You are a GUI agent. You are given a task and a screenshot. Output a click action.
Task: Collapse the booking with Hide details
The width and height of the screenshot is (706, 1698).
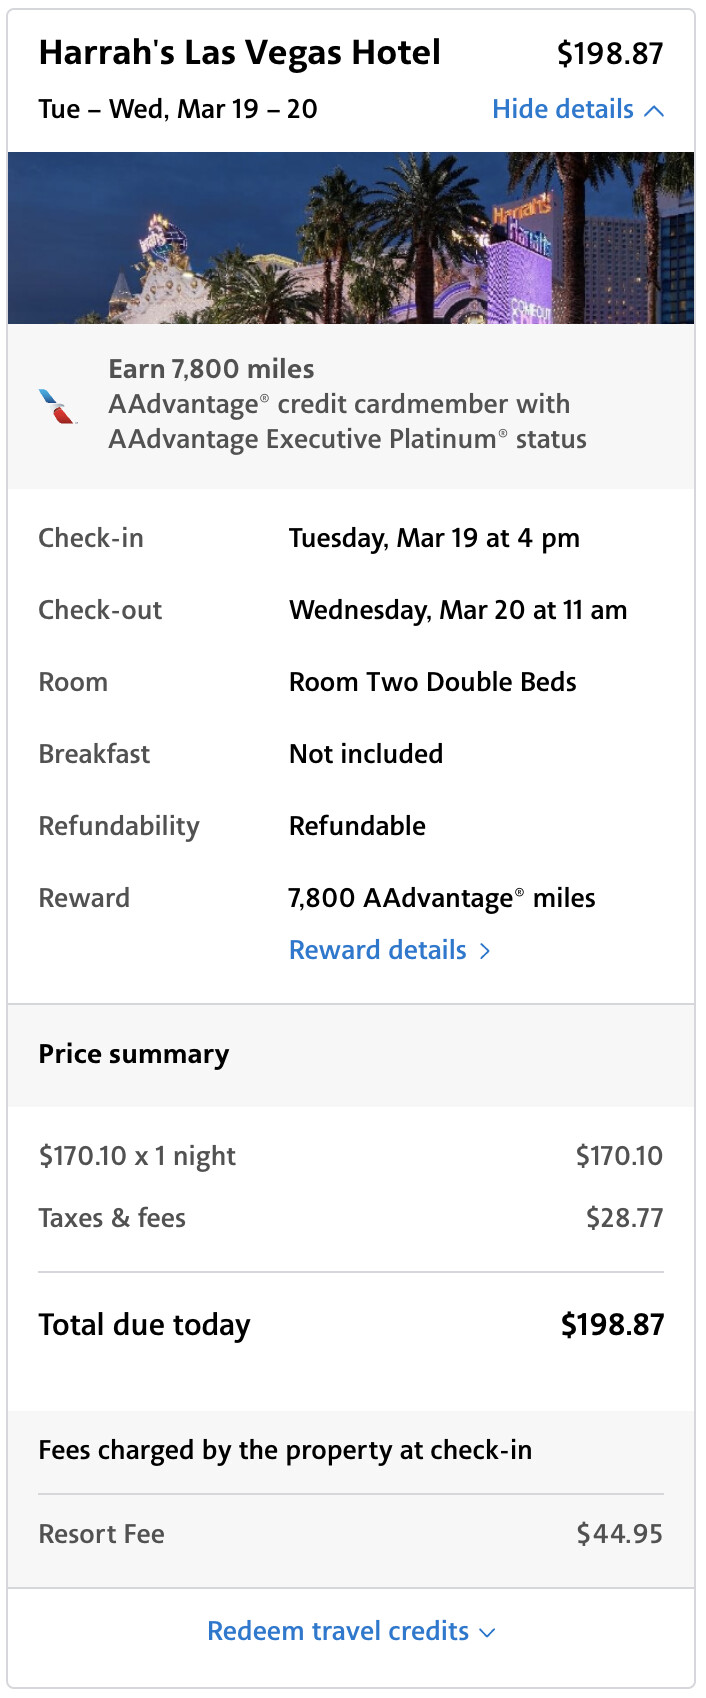(x=563, y=109)
